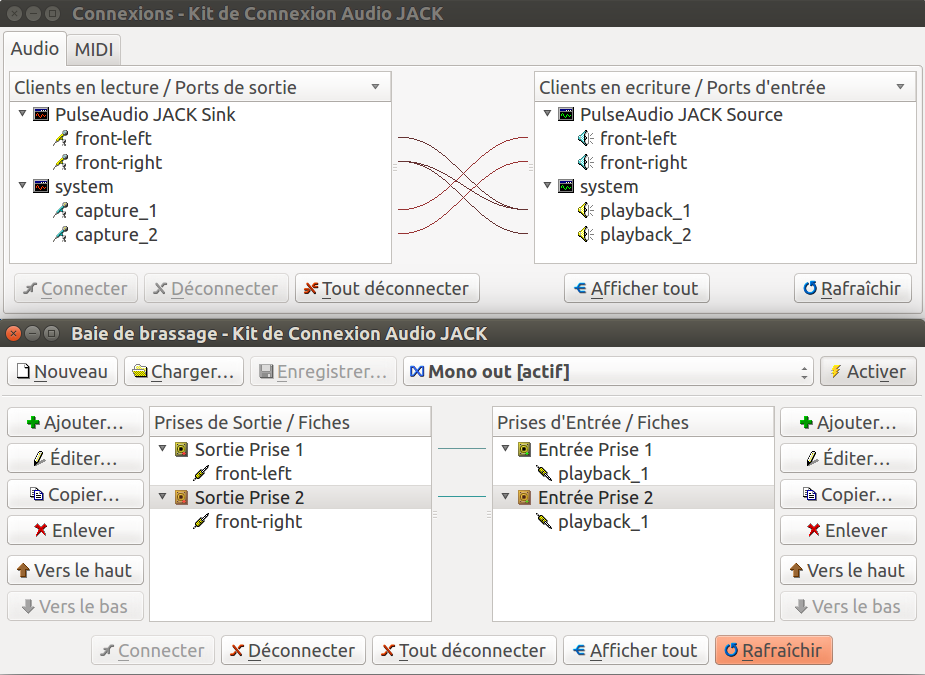Image resolution: width=925 pixels, height=675 pixels.
Task: Open the Mono out patchbay dropdown
Action: 805,372
